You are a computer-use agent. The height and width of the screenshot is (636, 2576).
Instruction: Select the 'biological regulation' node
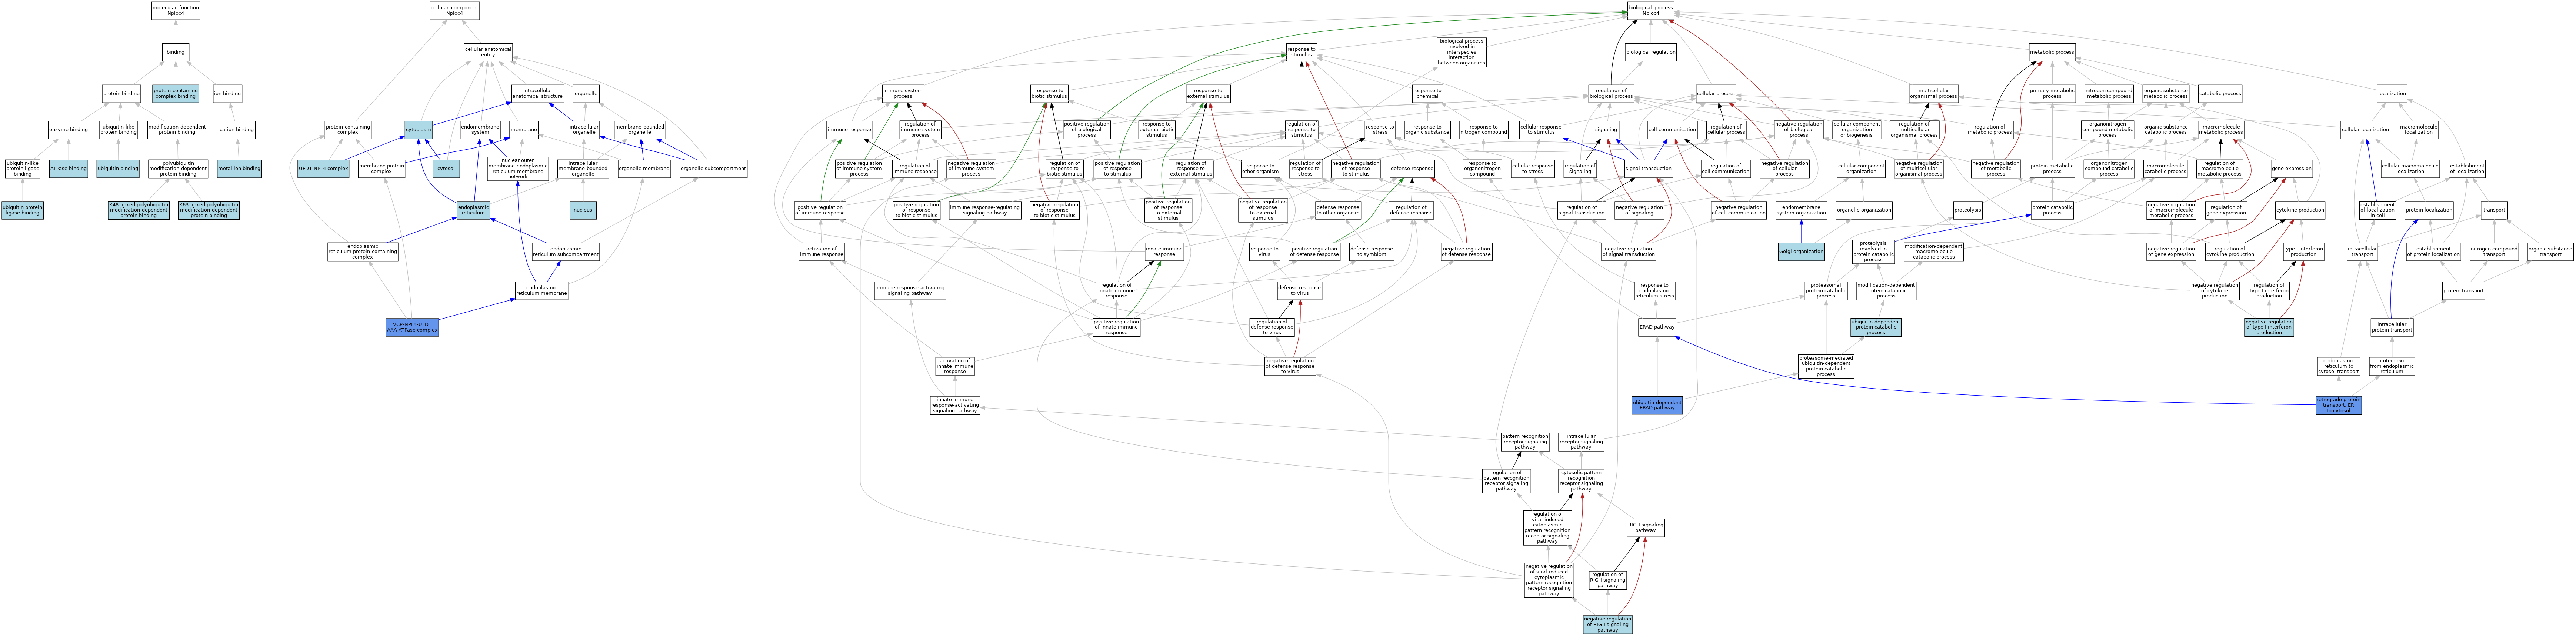[1650, 52]
